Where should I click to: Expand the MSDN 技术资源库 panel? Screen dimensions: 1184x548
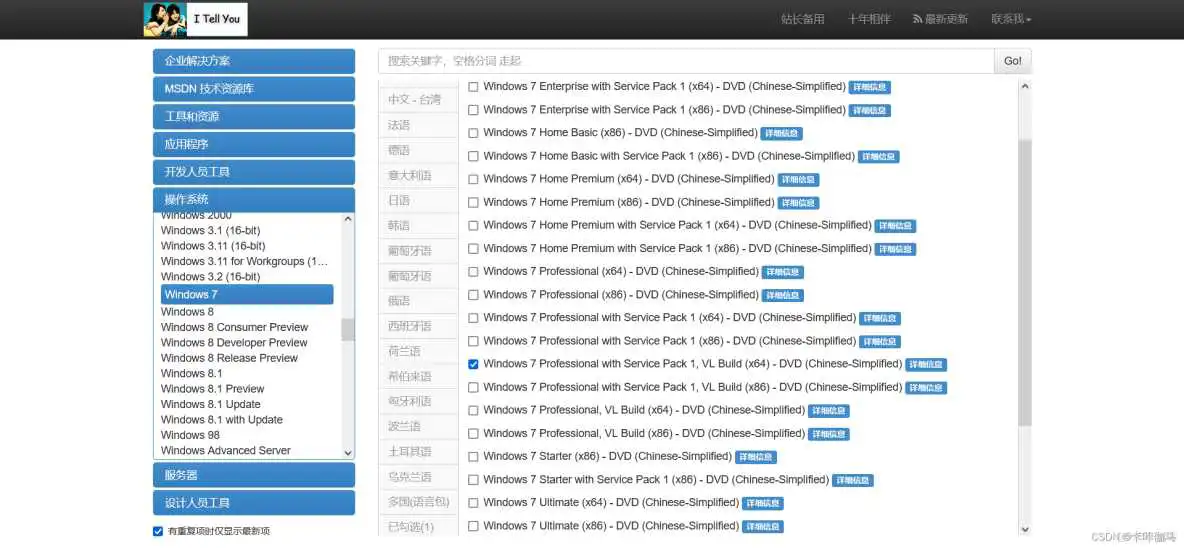point(254,89)
